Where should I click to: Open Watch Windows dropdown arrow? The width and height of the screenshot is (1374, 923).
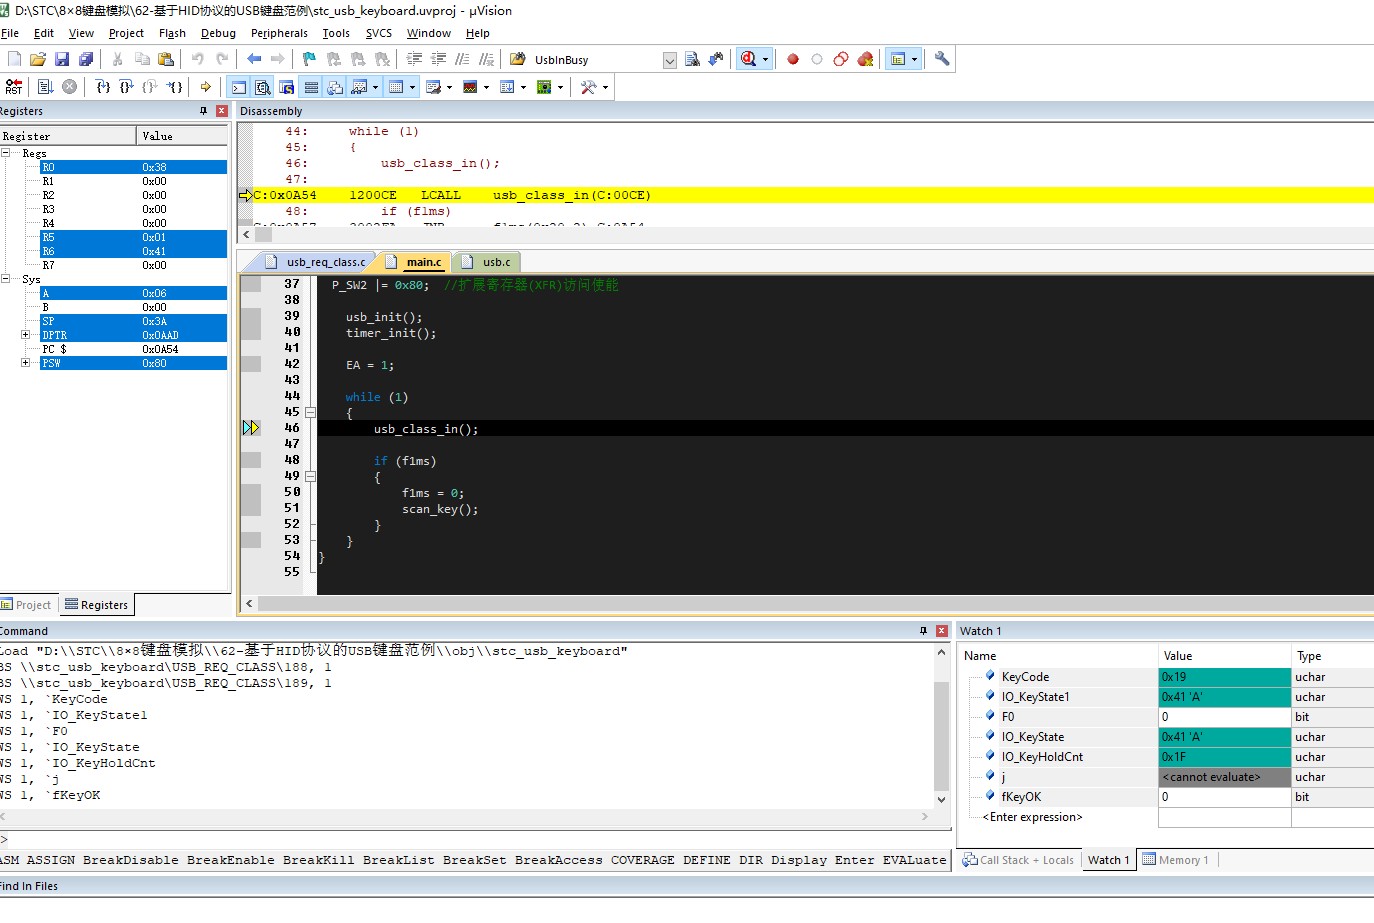click(x=376, y=87)
